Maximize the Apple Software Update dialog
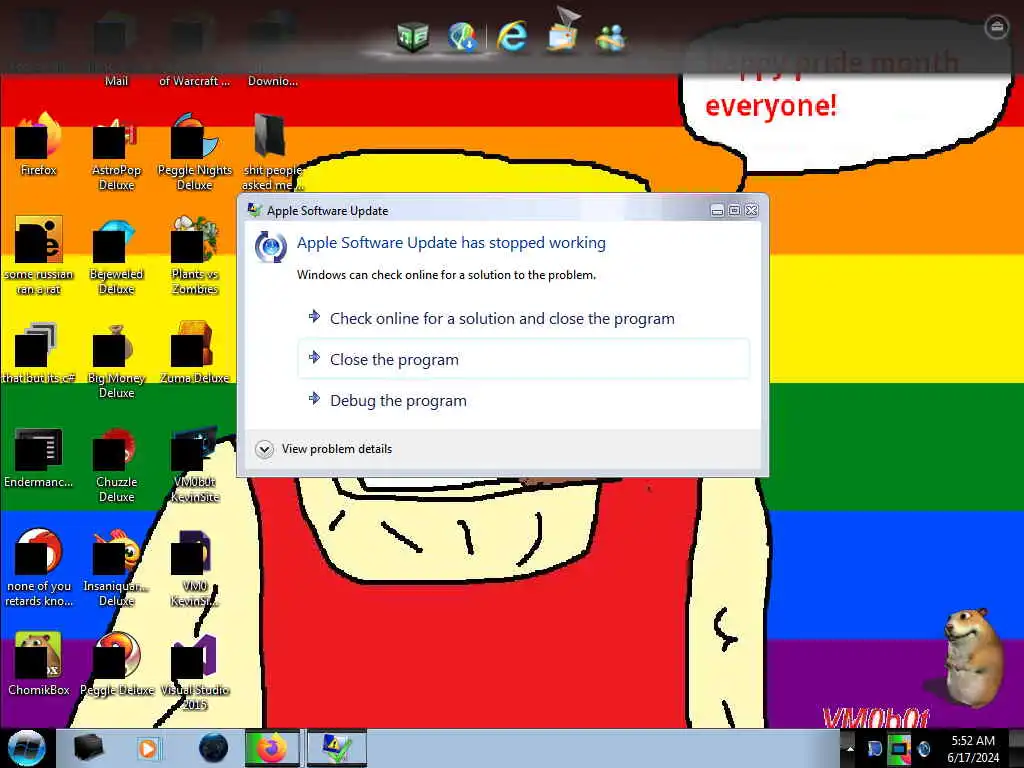 click(734, 210)
